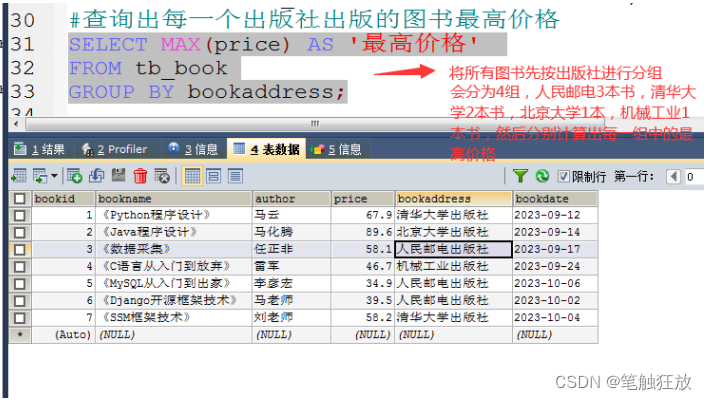Click author cell 雷军
The image size is (707, 400).
(291, 267)
